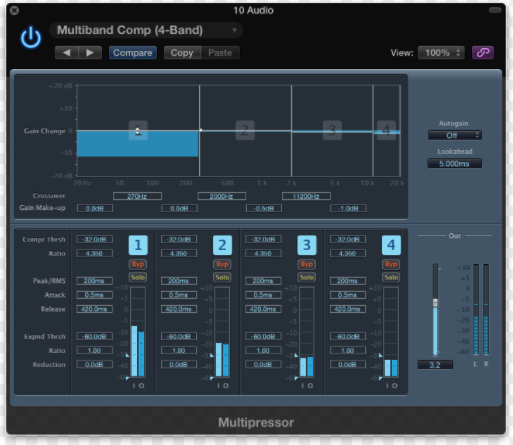Solo band 2
Image resolution: width=513 pixels, height=445 pixels.
[x=222, y=277]
